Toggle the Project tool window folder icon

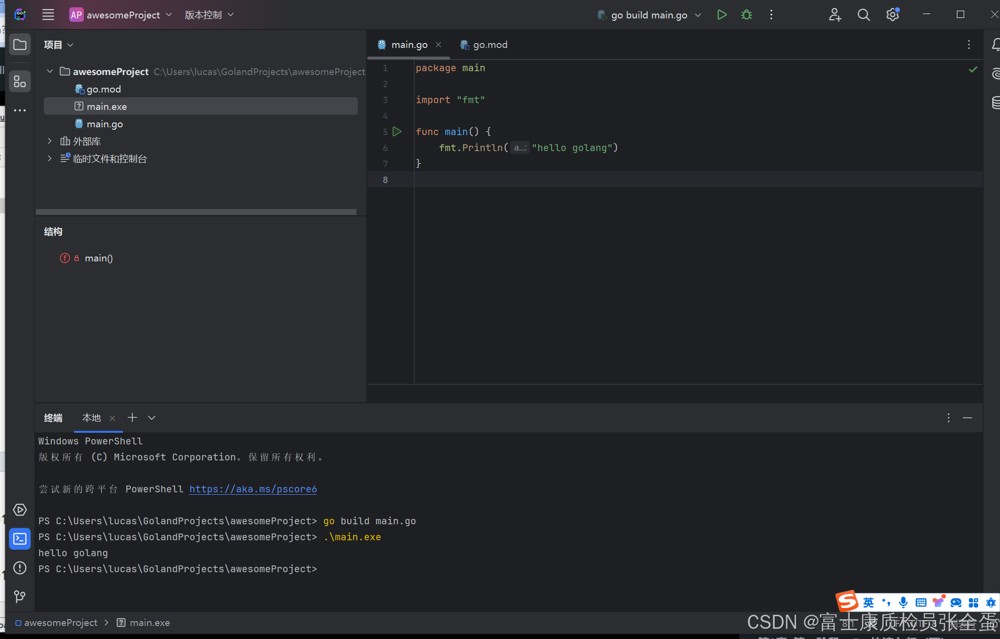pos(19,45)
